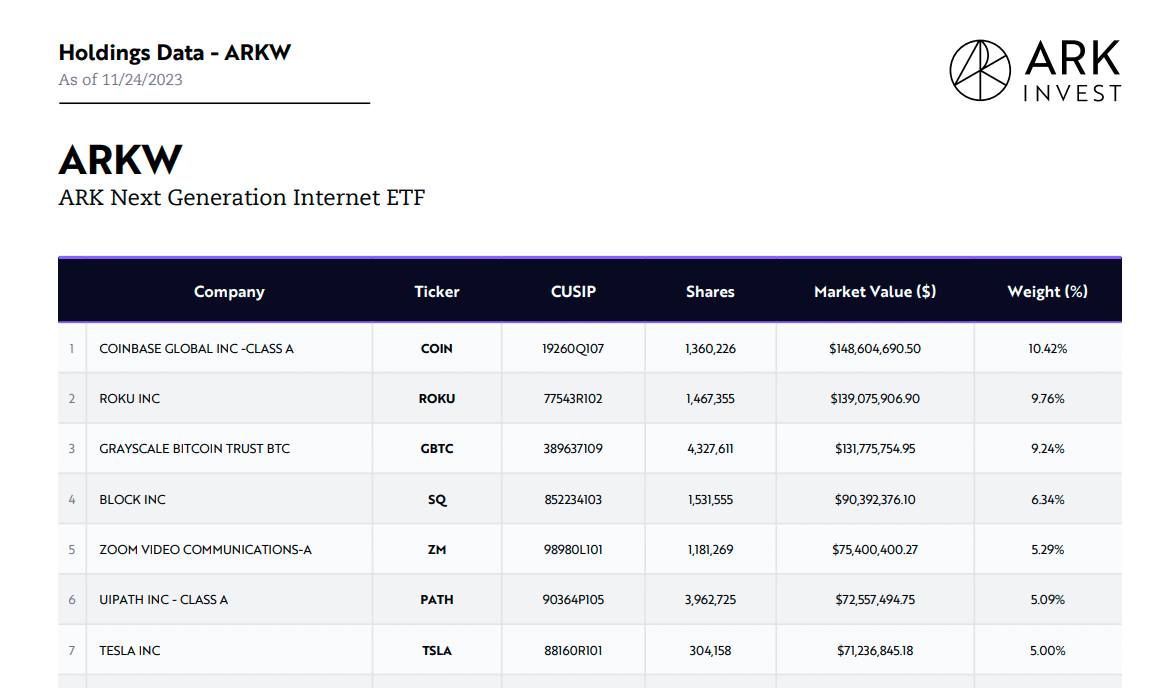Click the ARK Invest circular logo
1174x688 pixels.
point(980,70)
